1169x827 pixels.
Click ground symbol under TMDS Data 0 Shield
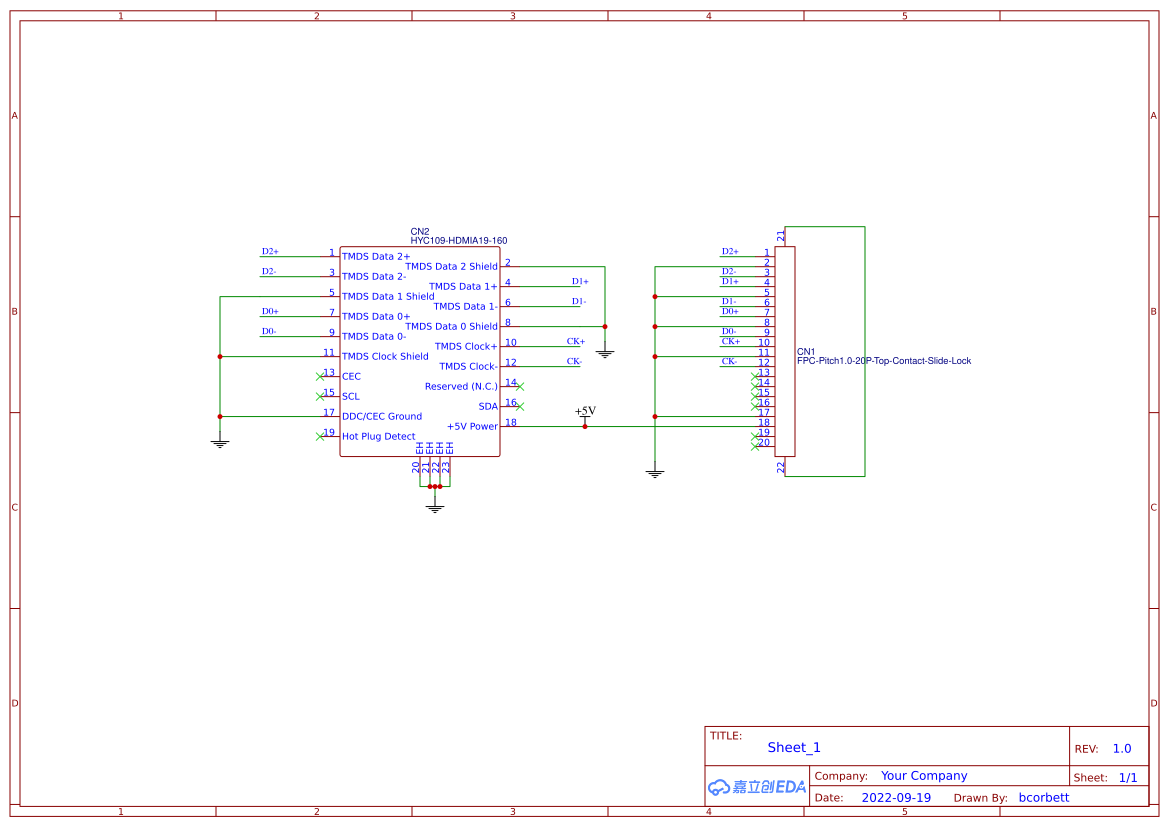[605, 351]
